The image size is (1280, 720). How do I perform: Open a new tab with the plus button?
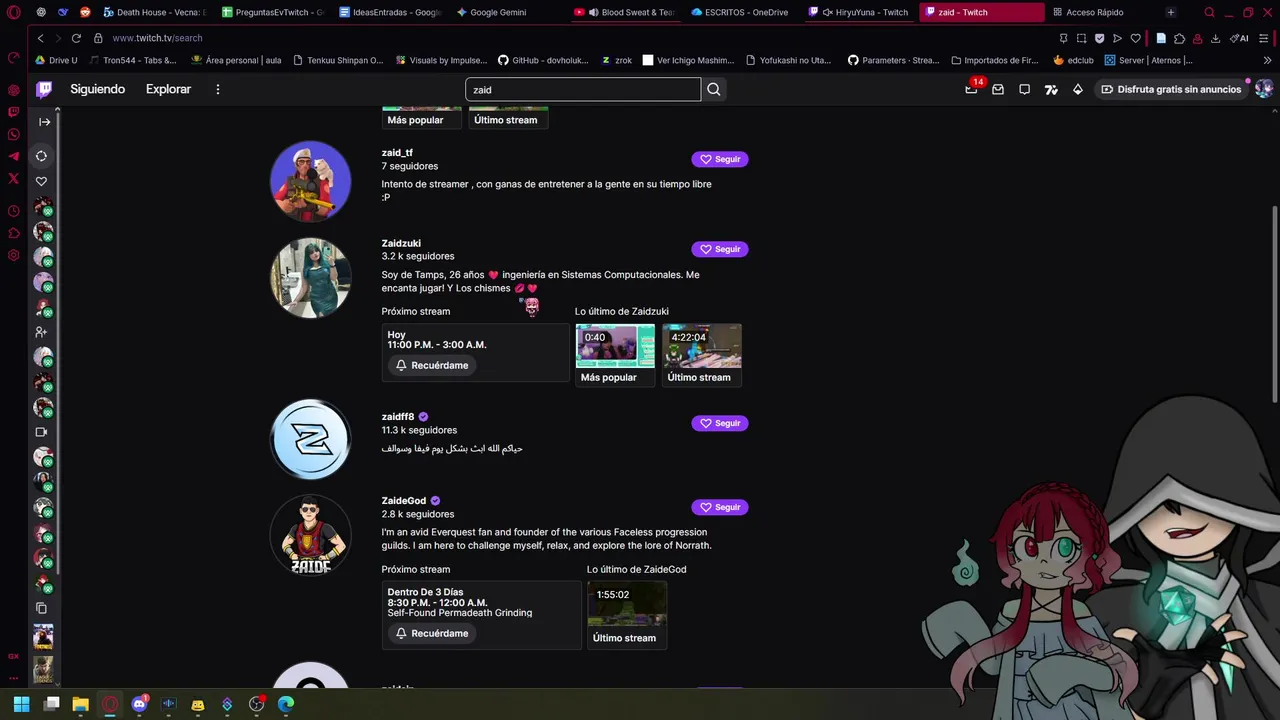[x=1170, y=12]
